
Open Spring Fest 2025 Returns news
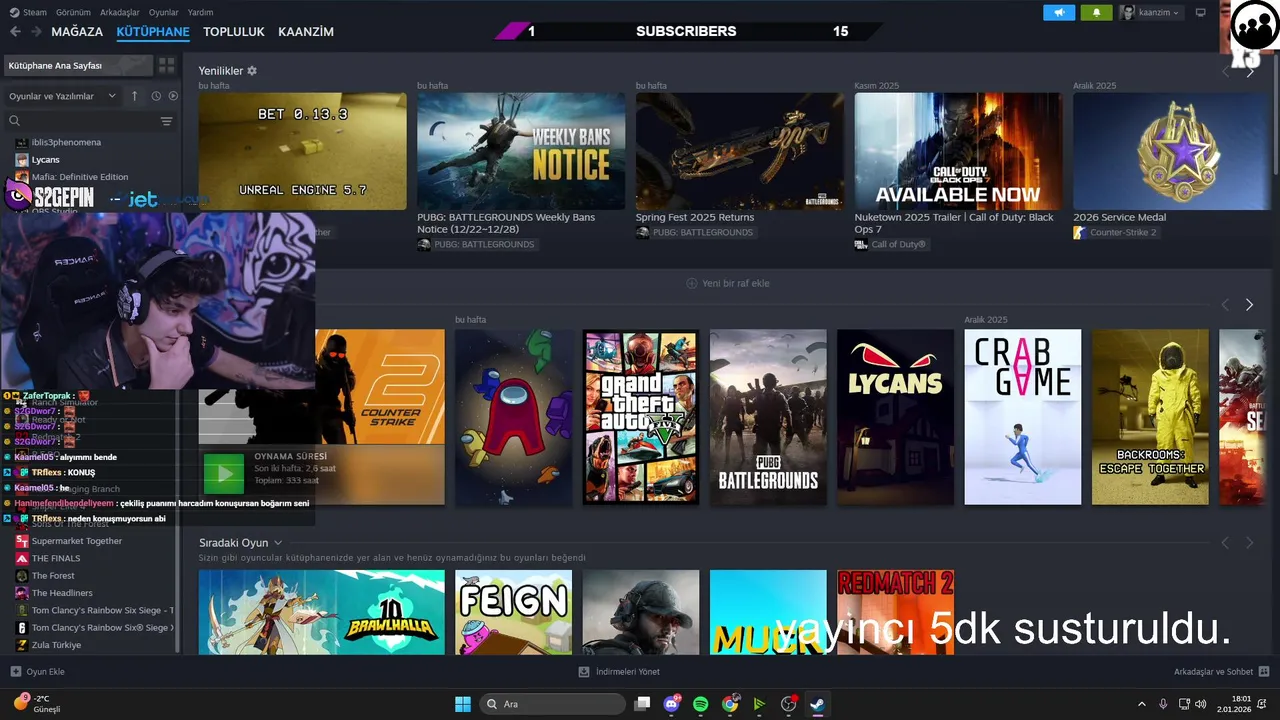pyautogui.click(x=739, y=151)
